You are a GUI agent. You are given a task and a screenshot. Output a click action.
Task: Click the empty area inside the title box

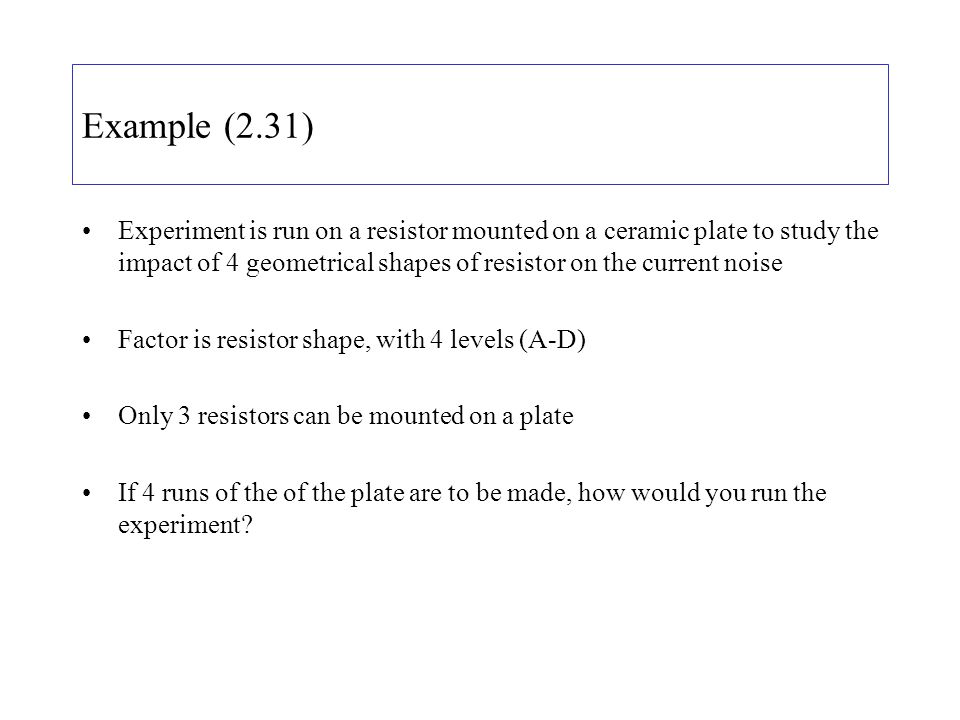[600, 125]
